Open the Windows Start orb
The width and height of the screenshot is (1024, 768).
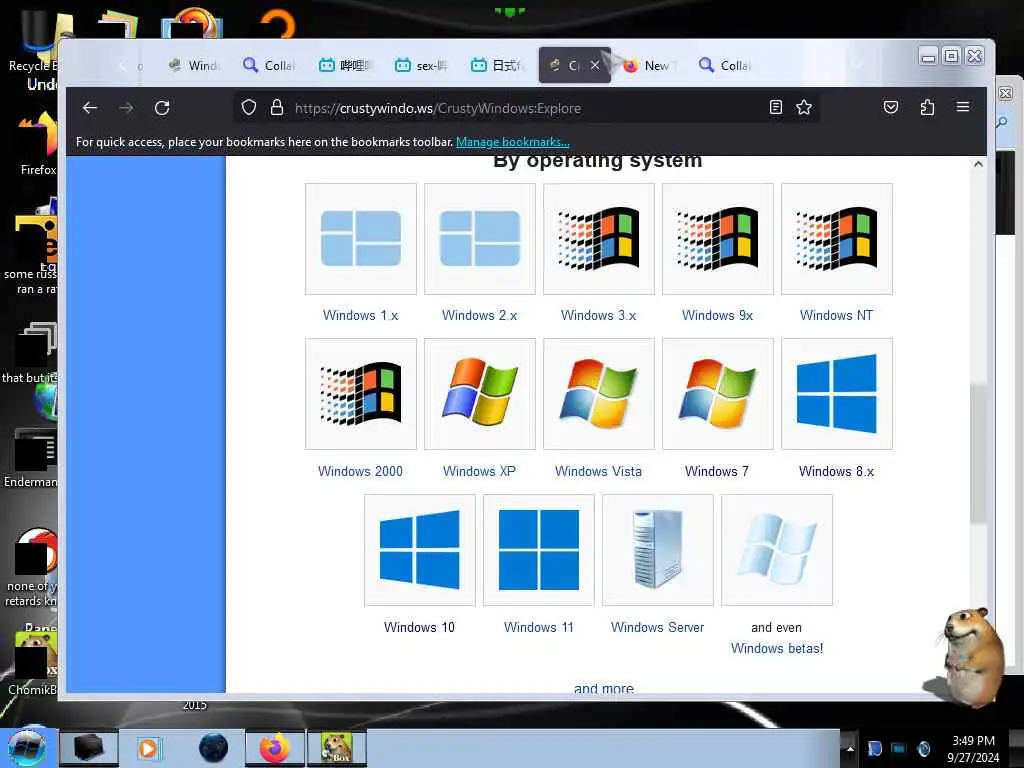26,748
